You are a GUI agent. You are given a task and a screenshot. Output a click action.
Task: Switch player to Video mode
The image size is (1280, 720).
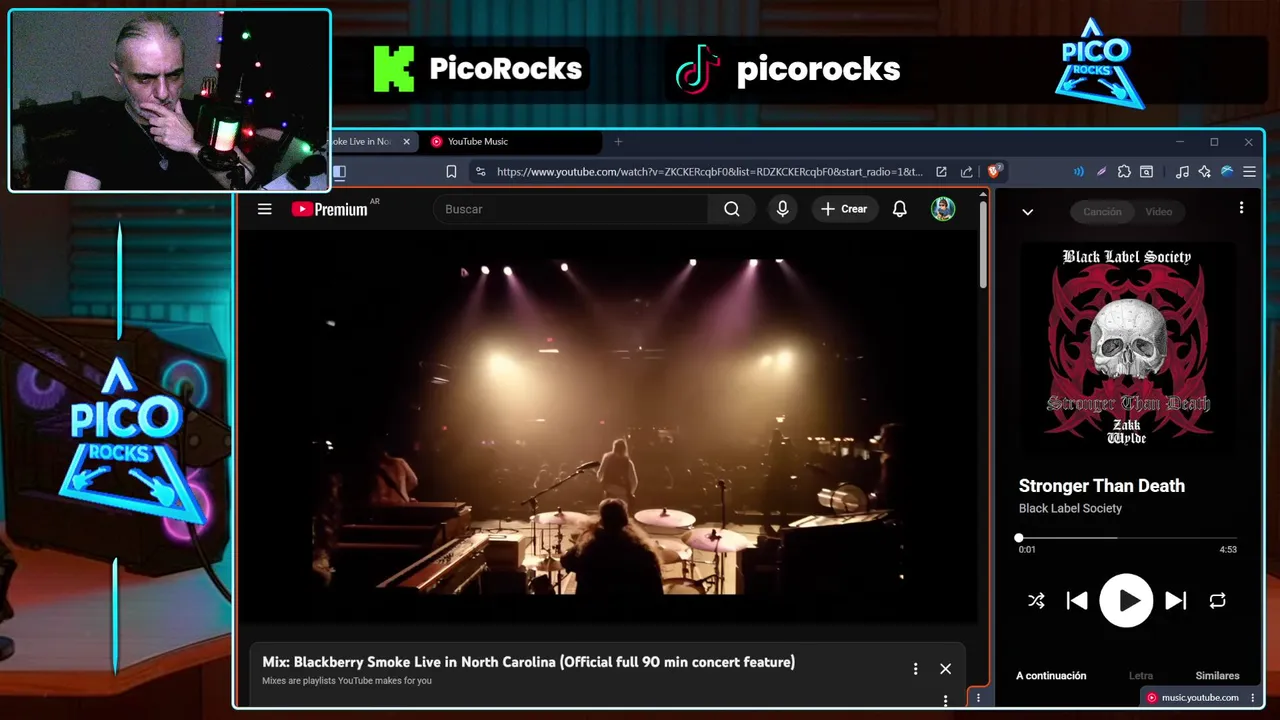(x=1158, y=211)
